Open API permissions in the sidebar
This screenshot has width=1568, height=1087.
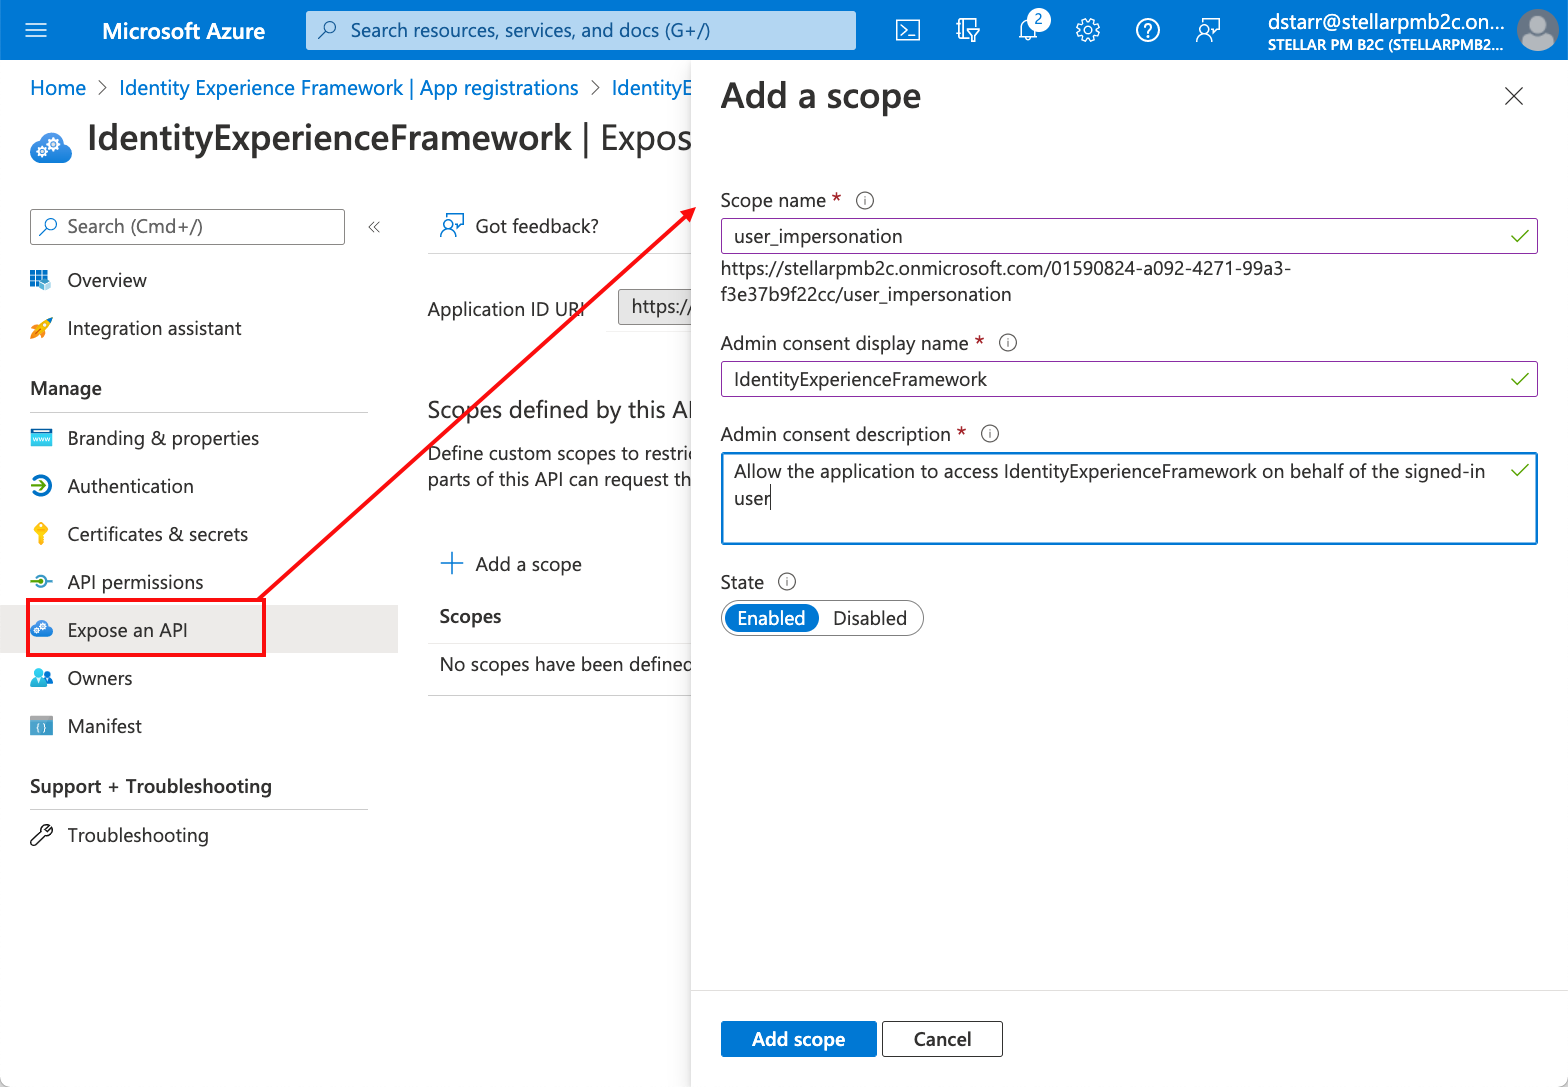(x=135, y=582)
